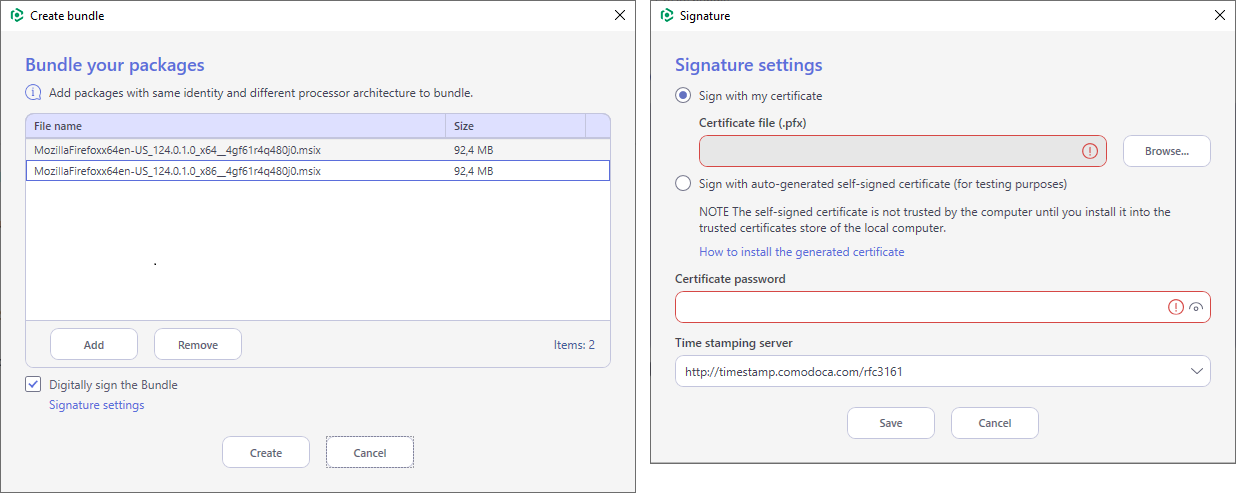The image size is (1236, 493).
Task: Click the 92,4 MB size of the x86 package
Action: click(x=474, y=171)
